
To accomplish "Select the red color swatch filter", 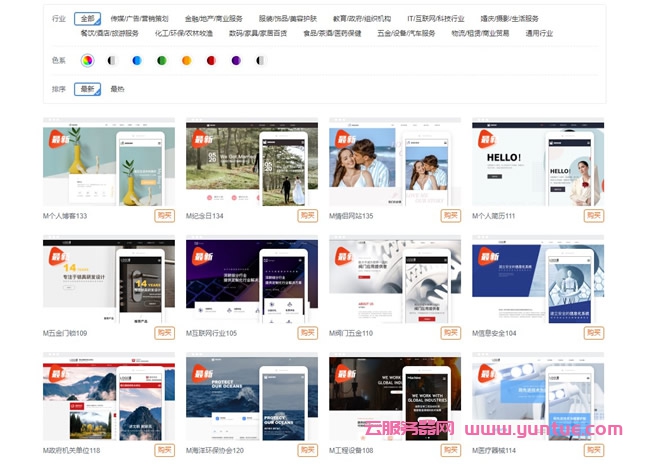I will 211,61.
